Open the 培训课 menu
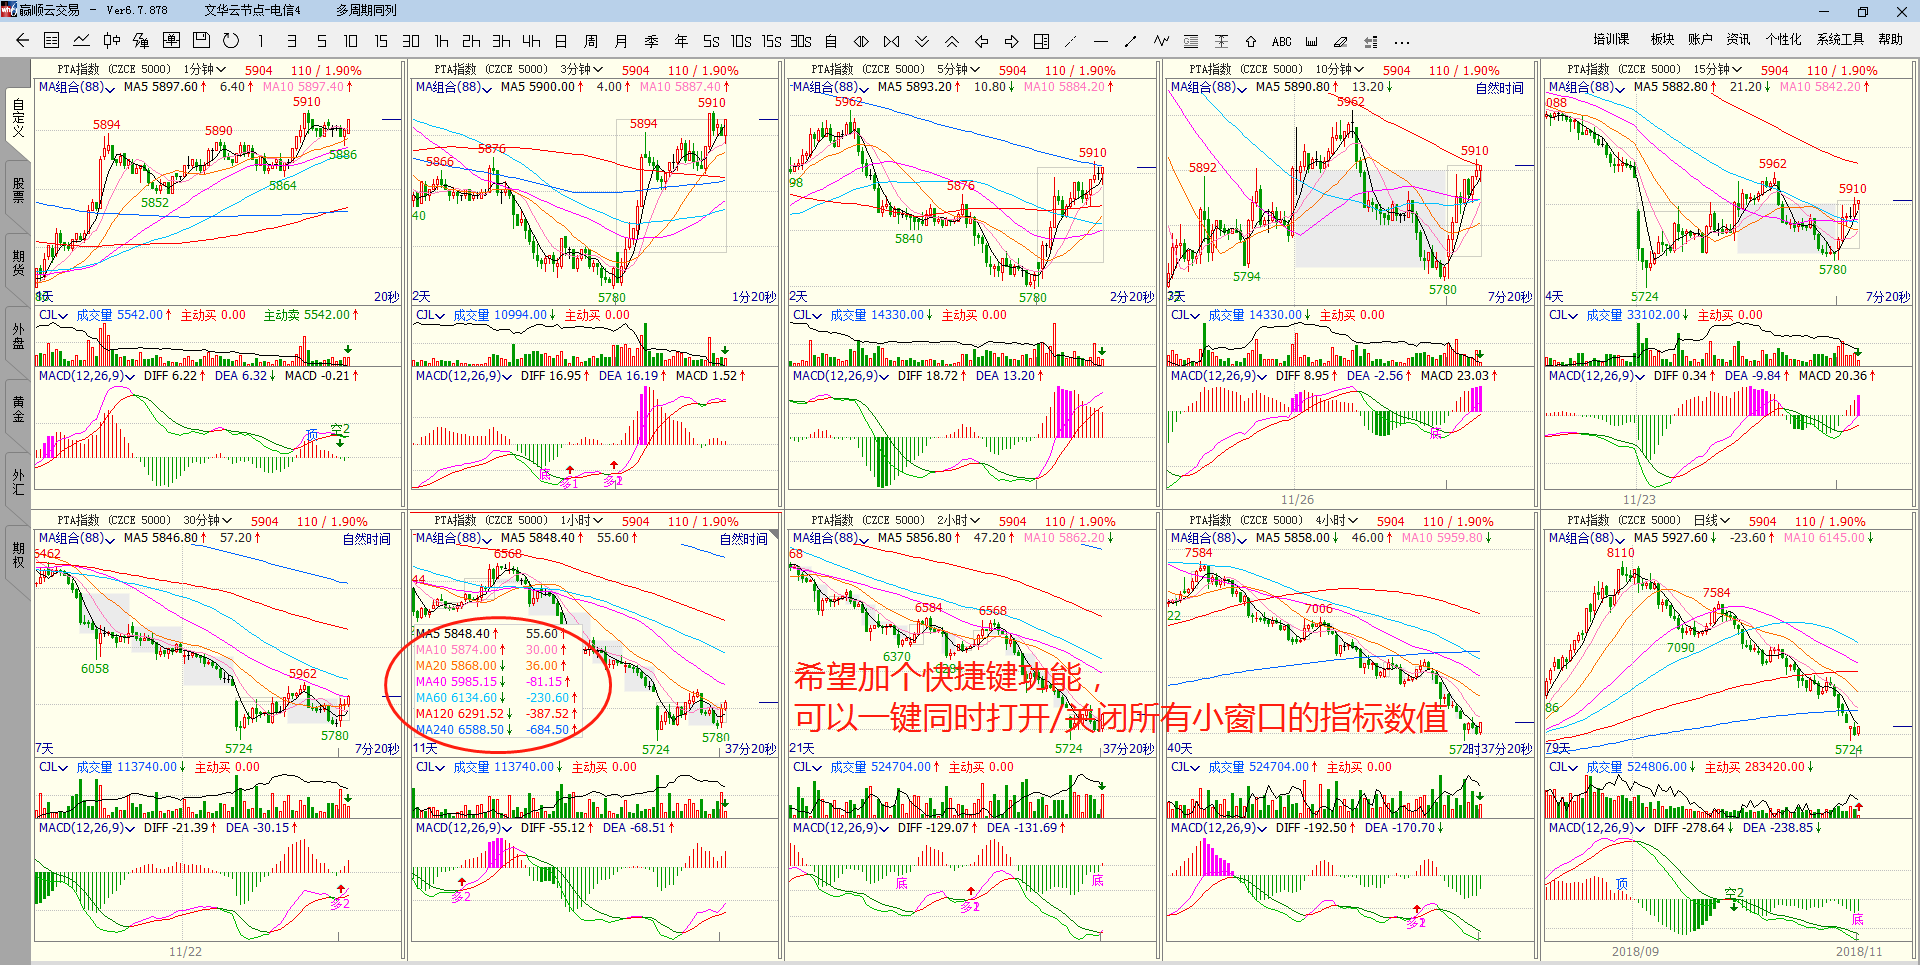 tap(1611, 40)
